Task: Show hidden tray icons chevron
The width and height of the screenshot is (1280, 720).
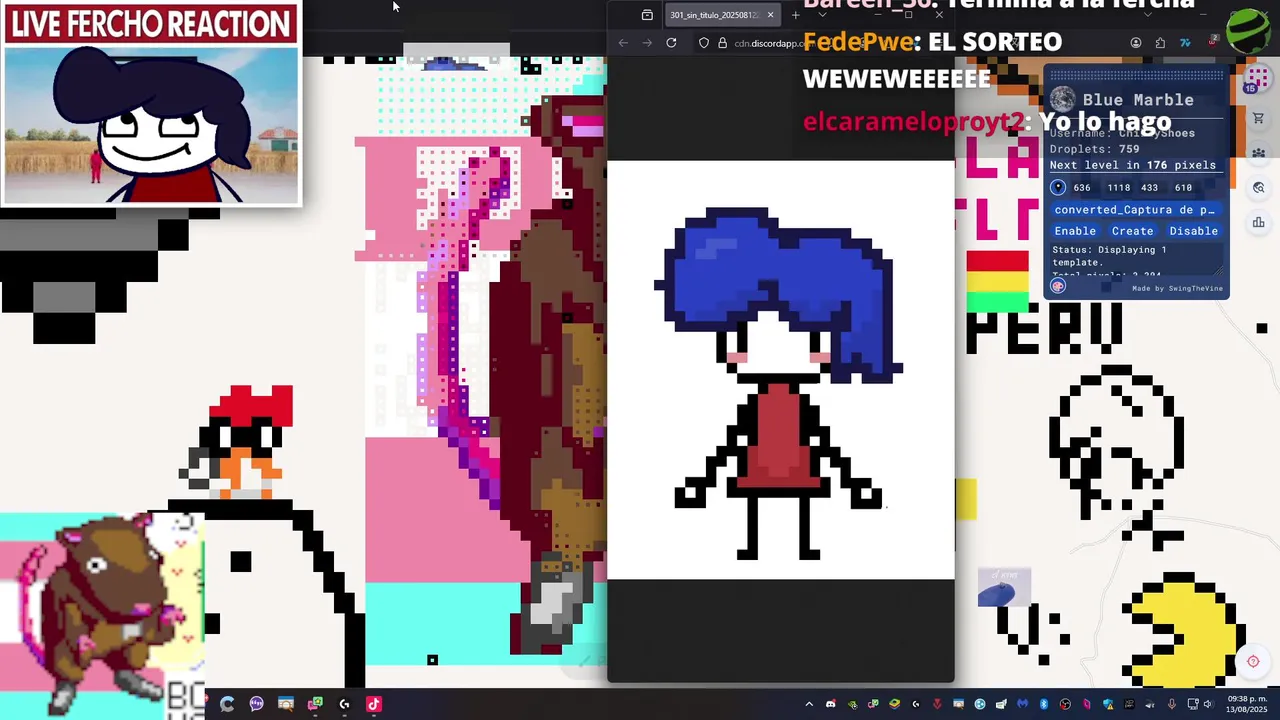Action: 809,704
